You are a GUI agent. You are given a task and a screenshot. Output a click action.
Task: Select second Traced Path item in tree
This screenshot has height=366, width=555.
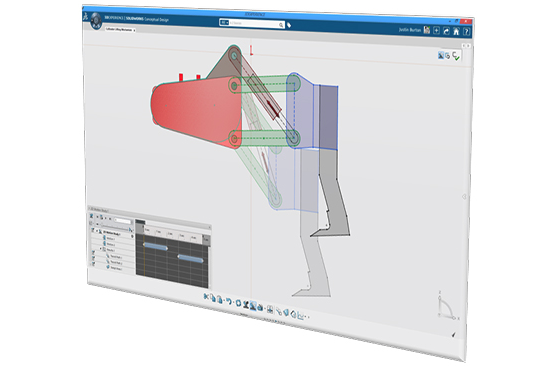pyautogui.click(x=116, y=263)
